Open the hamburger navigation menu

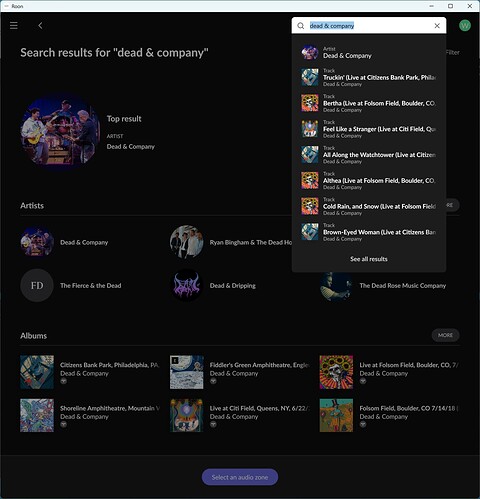14,25
